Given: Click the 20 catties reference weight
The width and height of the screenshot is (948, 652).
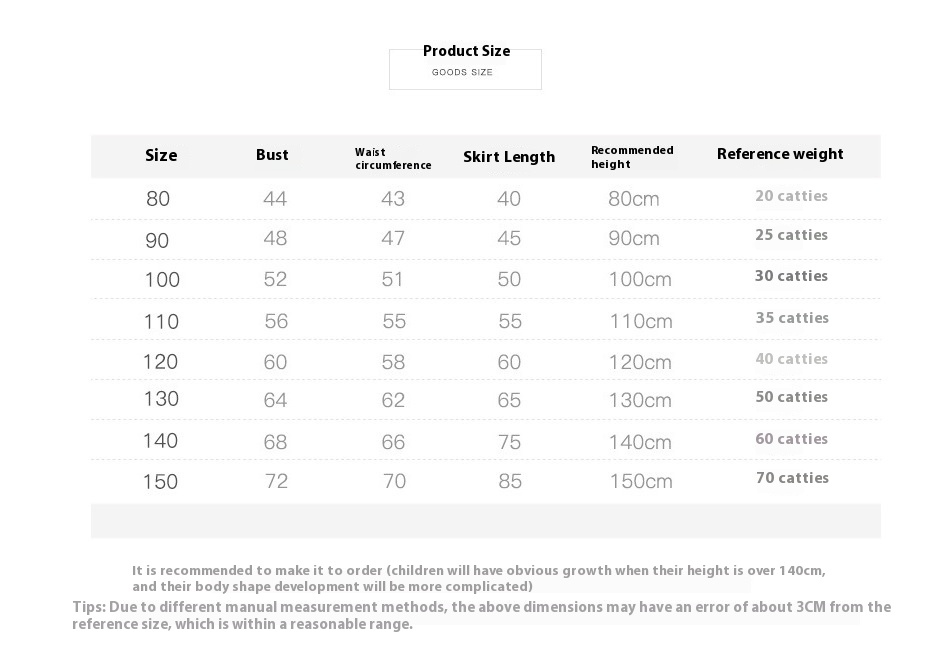Looking at the screenshot, I should (791, 196).
